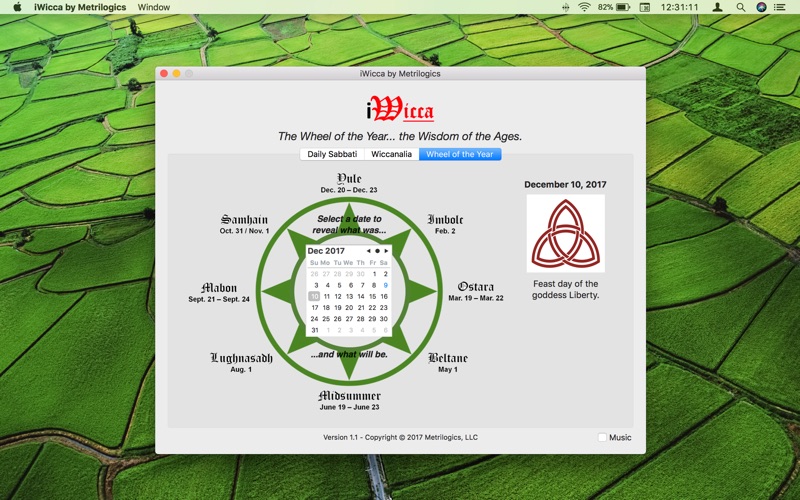Click the 'December 10, 2017' date heading
This screenshot has height=500, width=800.
tap(565, 185)
